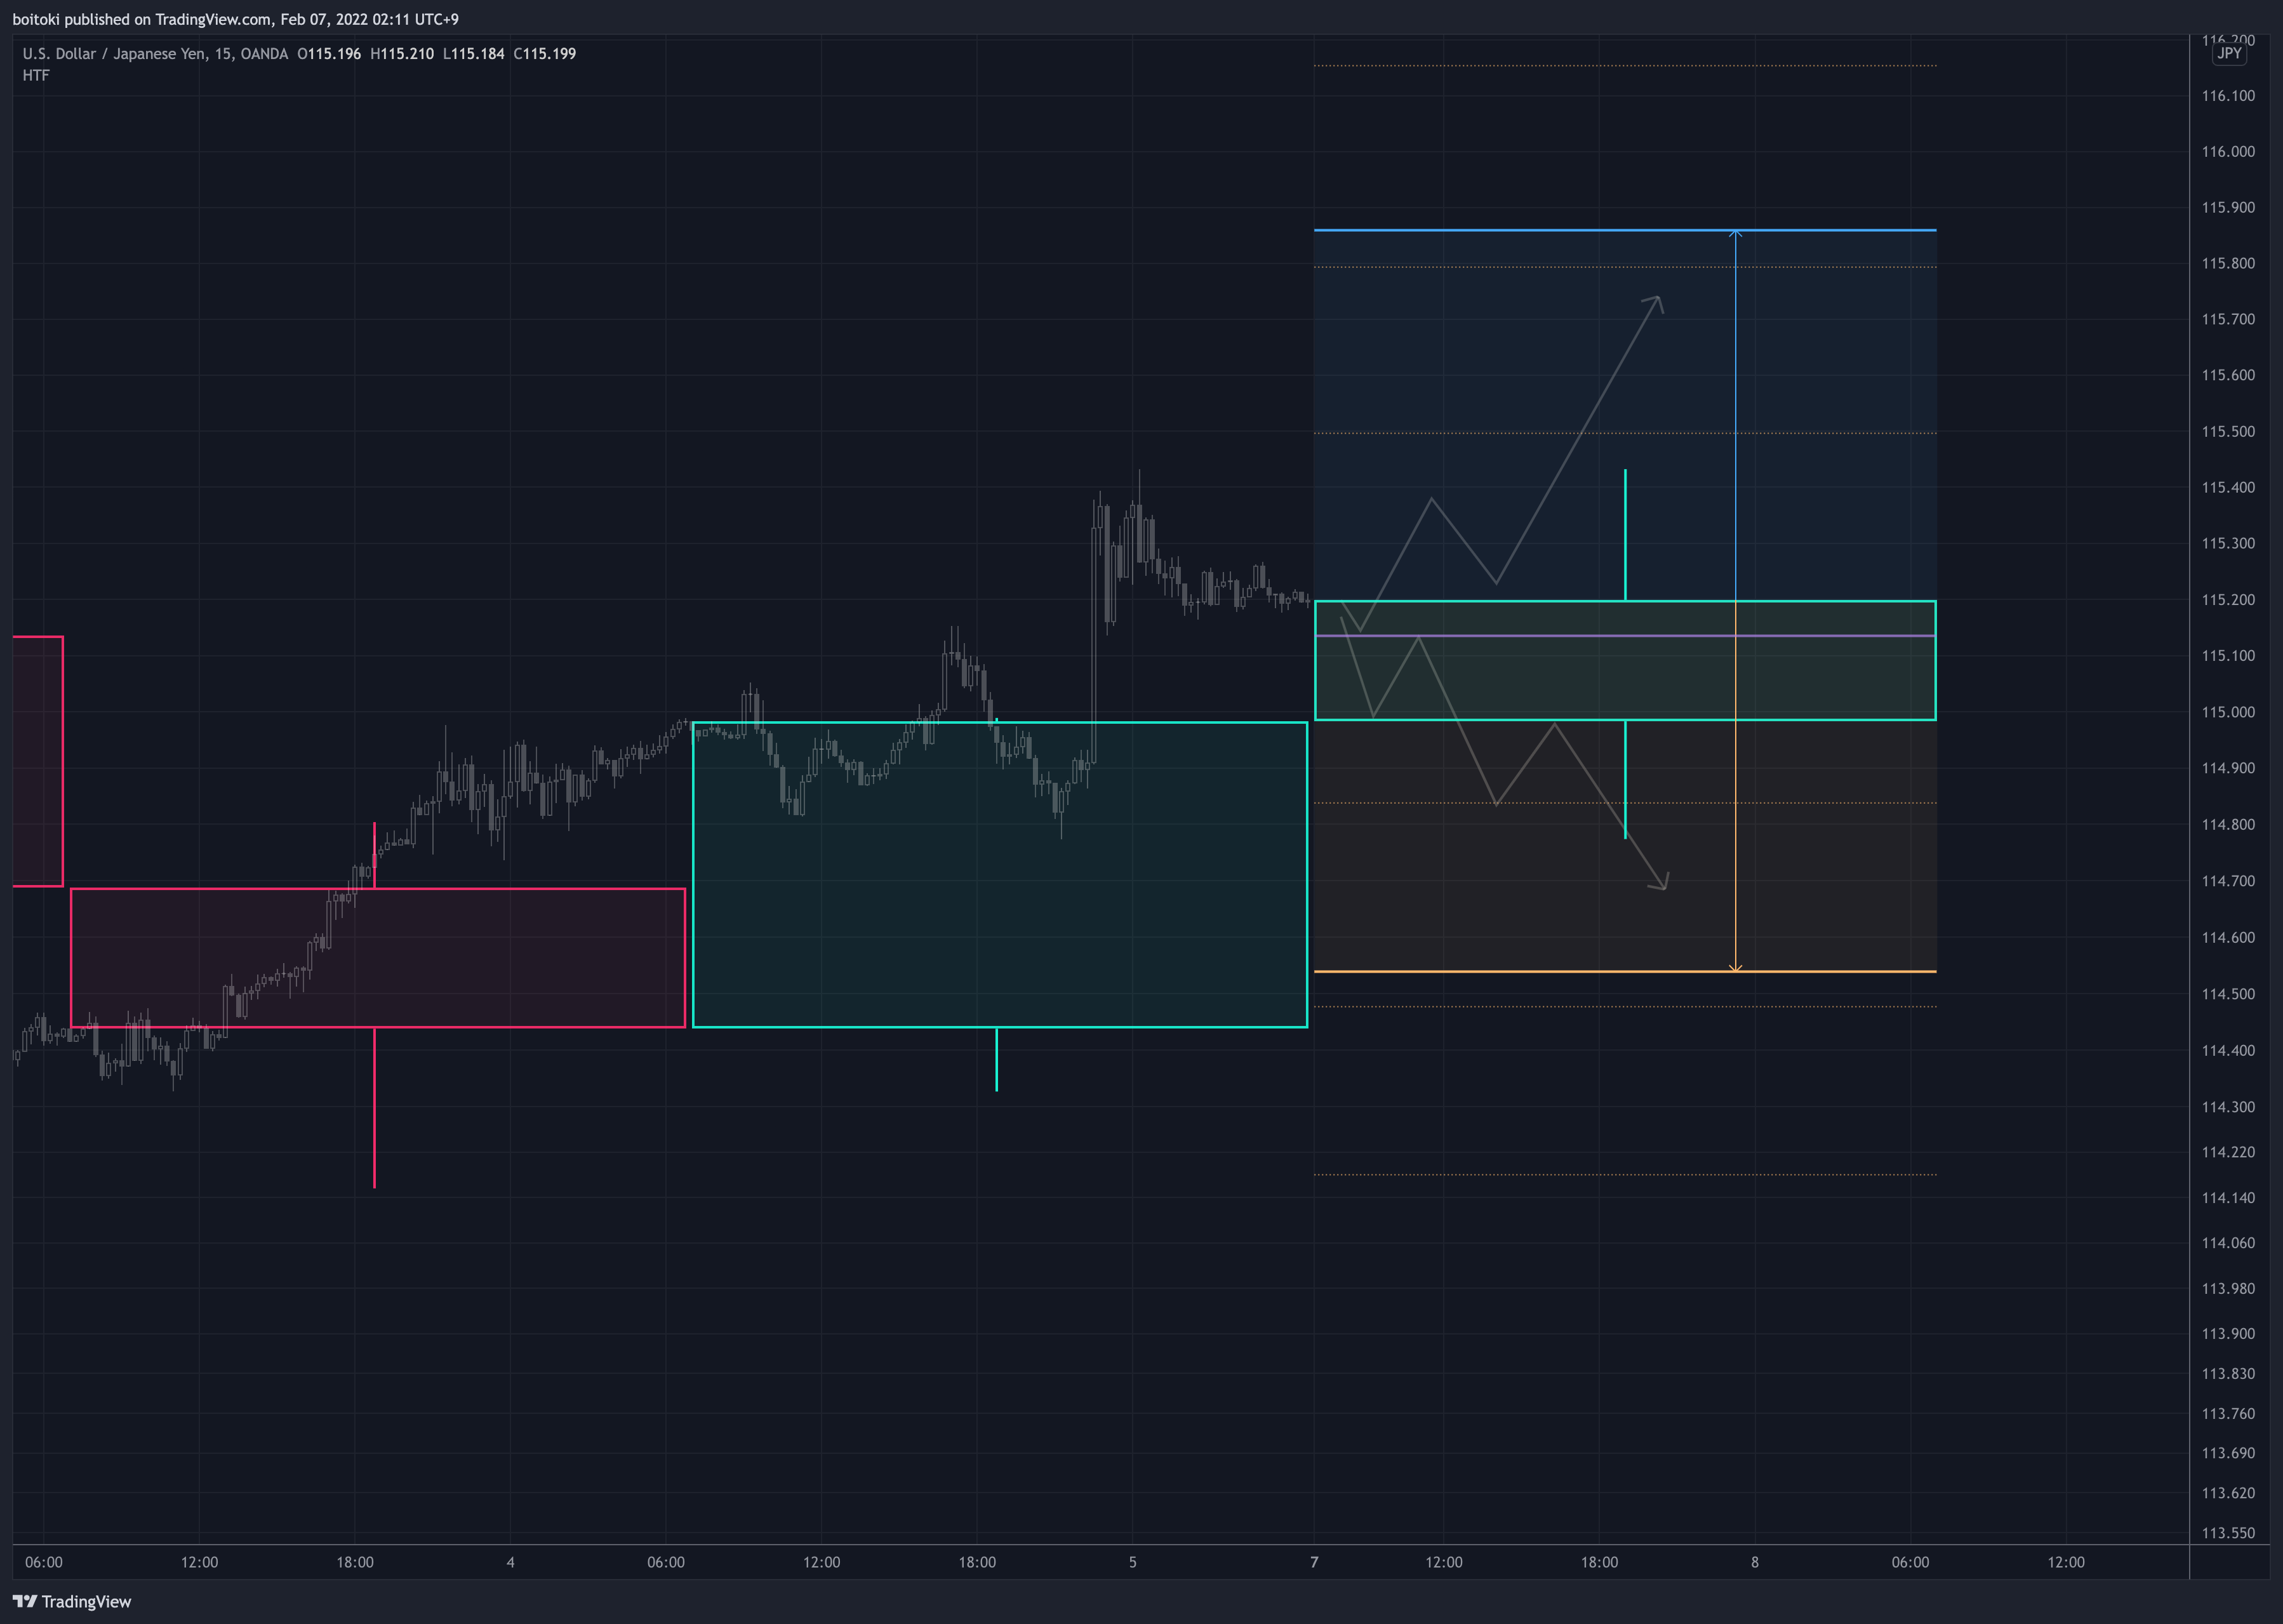Click the 115.300 price axis label
Viewport: 2283px width, 1624px height.
[2228, 544]
